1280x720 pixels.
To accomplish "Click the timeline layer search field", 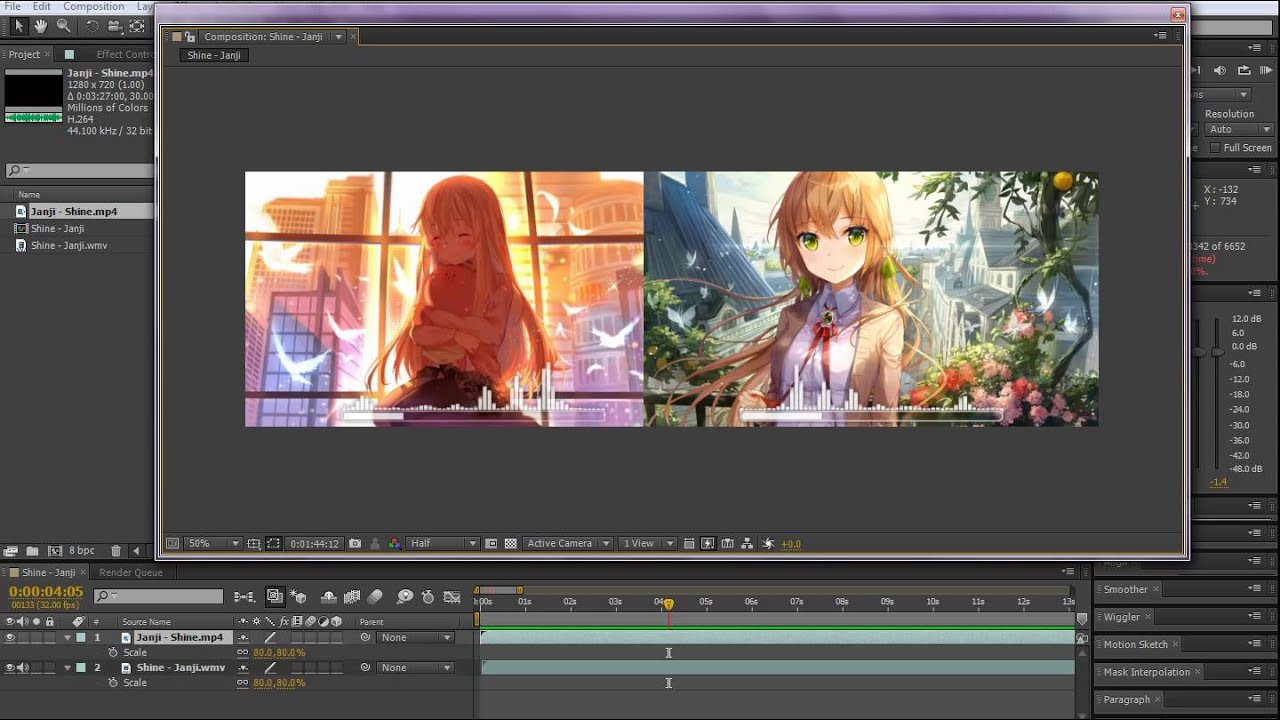I will coord(158,597).
